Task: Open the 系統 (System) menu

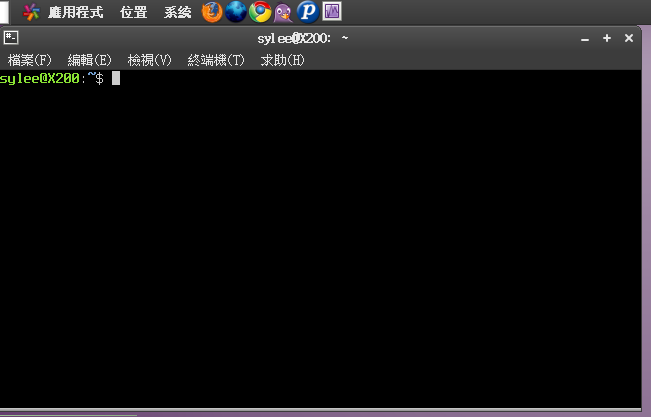Action: pos(178,12)
